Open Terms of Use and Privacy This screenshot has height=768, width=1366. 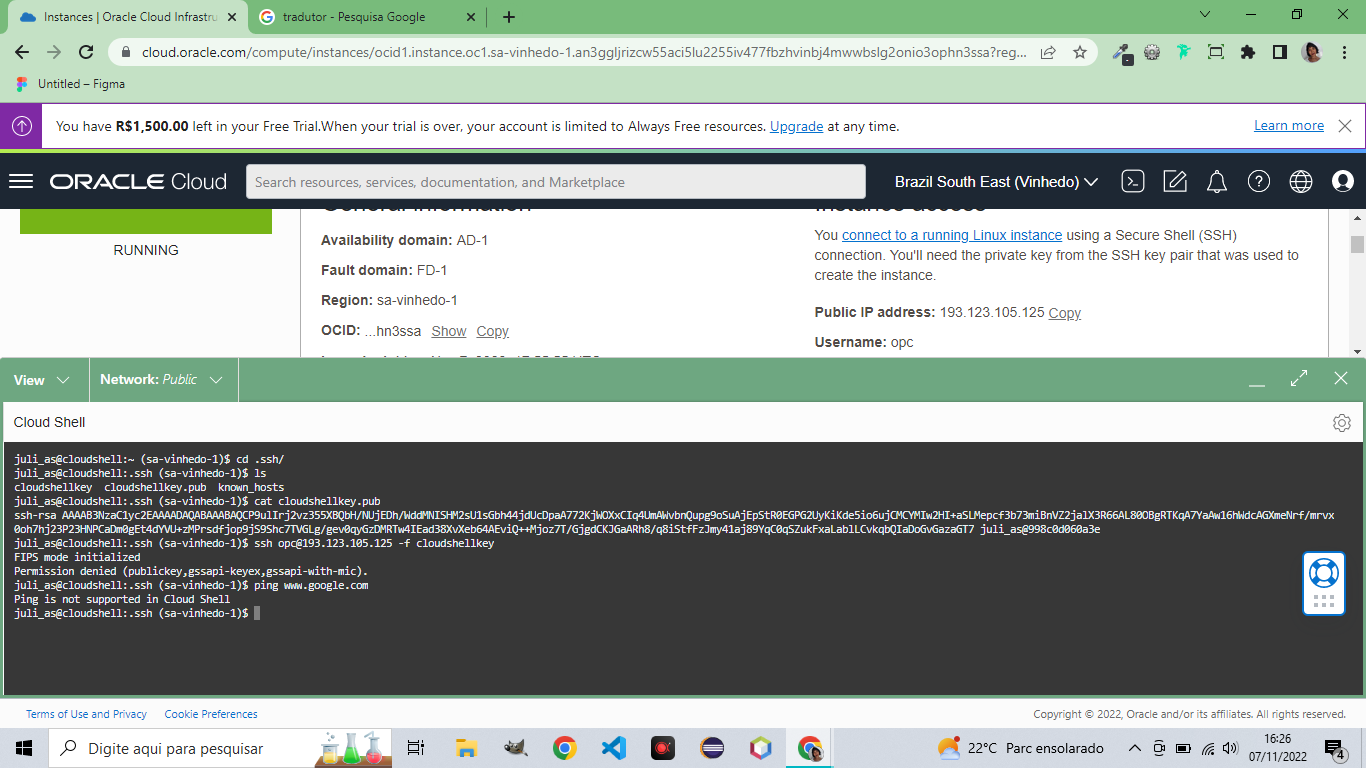pos(86,714)
